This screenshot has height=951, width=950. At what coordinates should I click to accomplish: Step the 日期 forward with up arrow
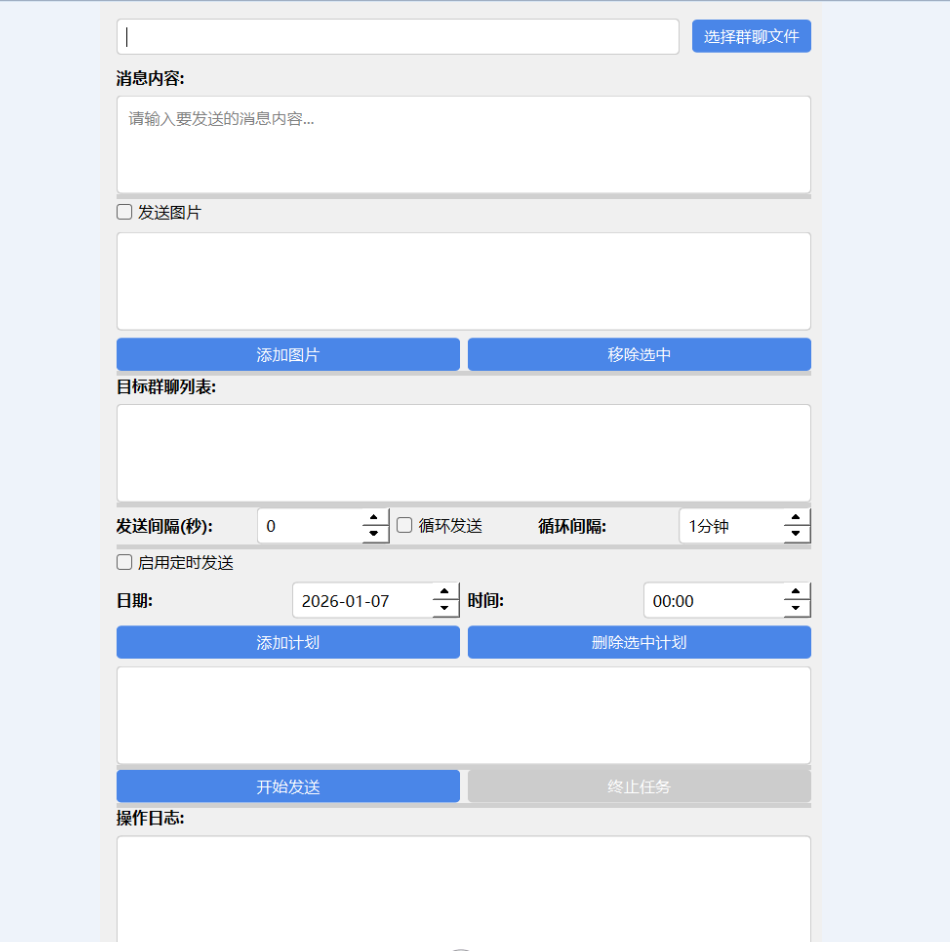pyautogui.click(x=446, y=593)
